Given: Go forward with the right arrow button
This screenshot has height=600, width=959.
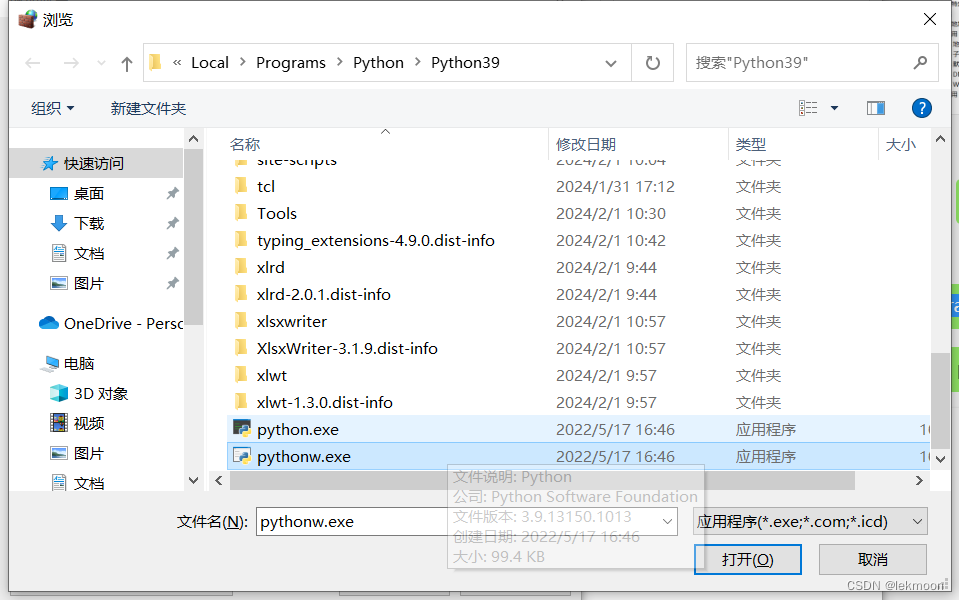Looking at the screenshot, I should pos(71,63).
